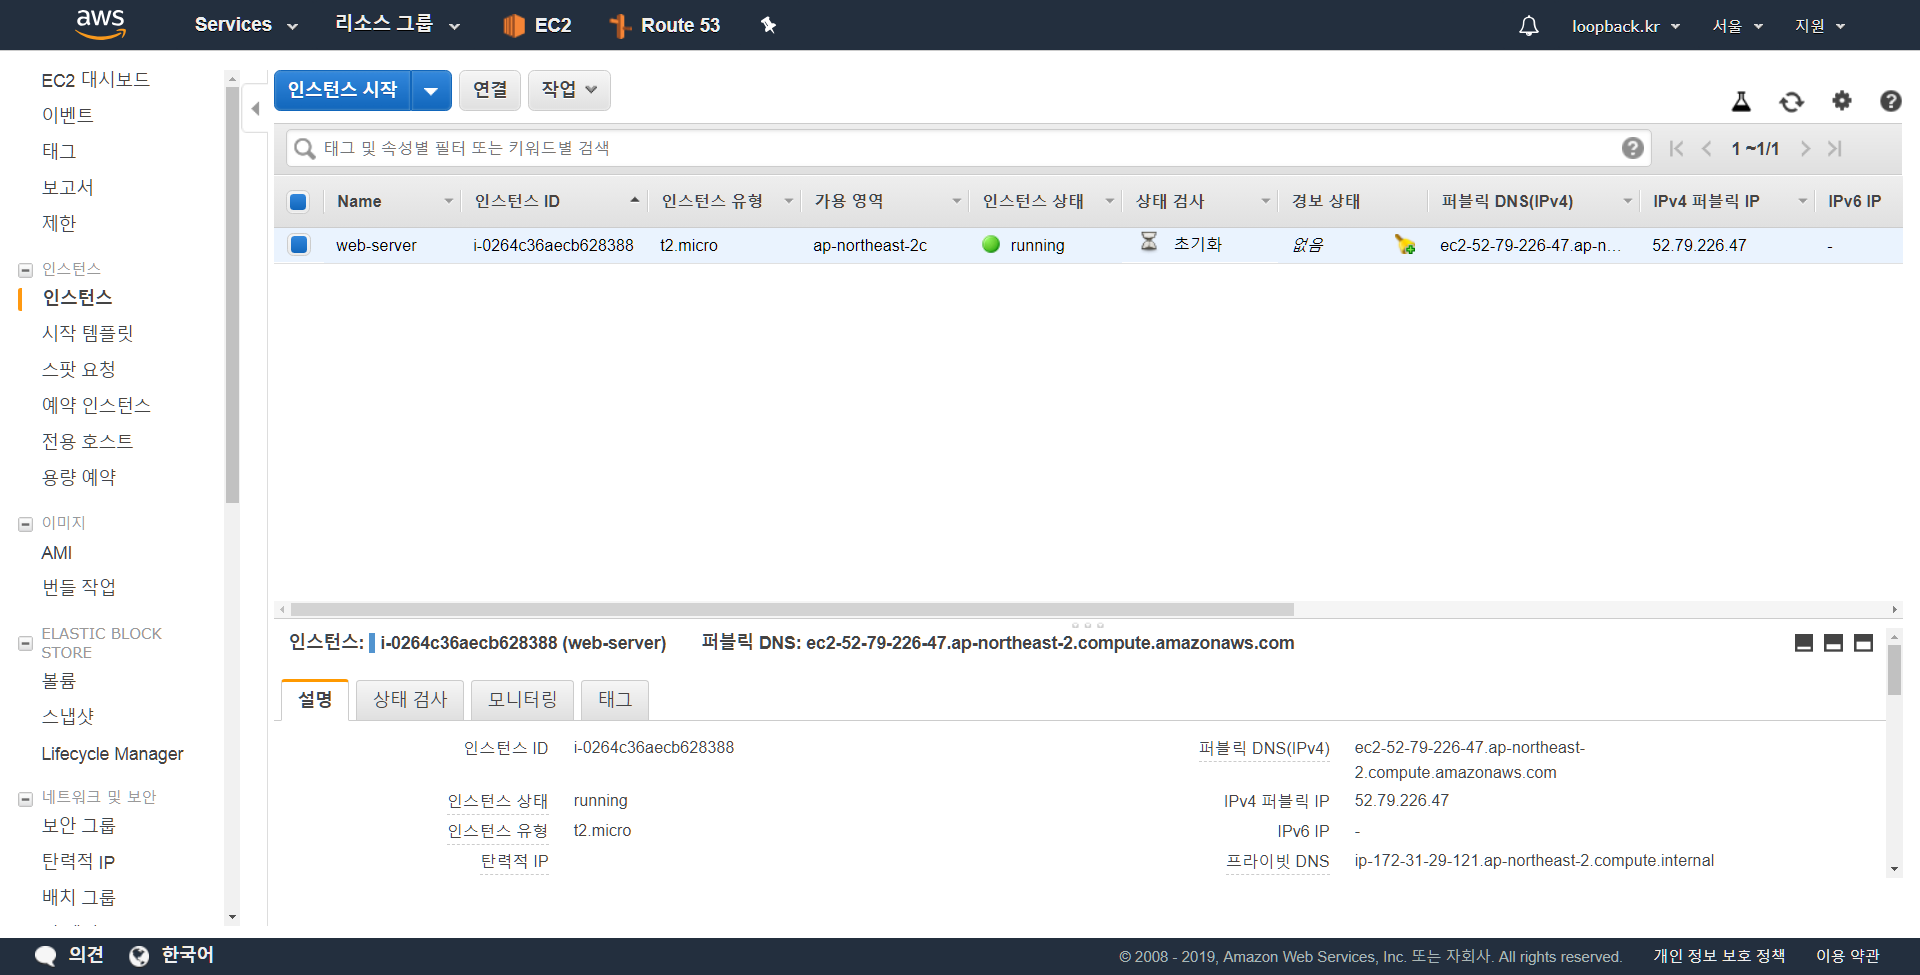1920x975 pixels.
Task: Switch to the 상태 검사 tab
Action: 410,700
